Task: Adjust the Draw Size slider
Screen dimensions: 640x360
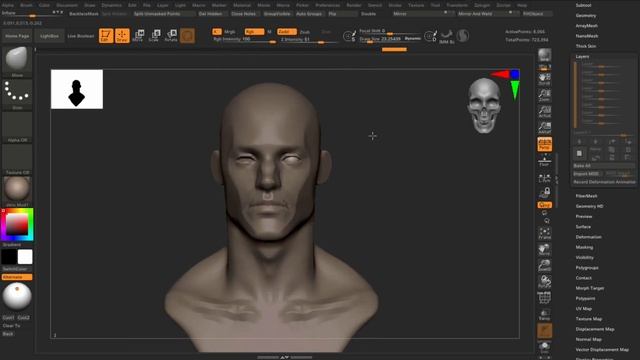Action: coord(390,39)
